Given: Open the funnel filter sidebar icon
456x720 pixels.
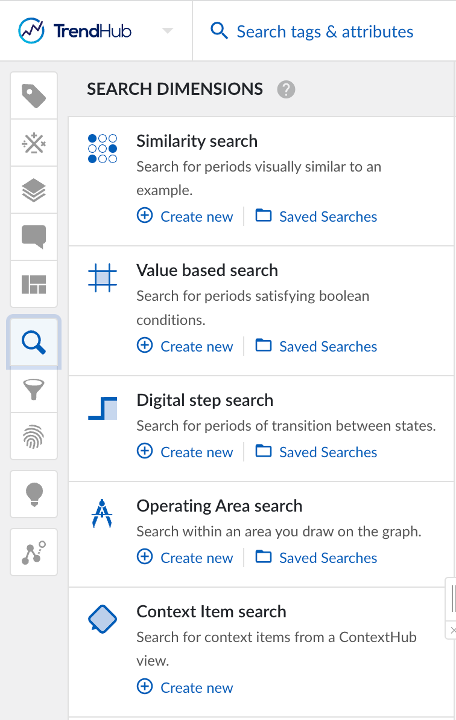Looking at the screenshot, I should coord(34,390).
